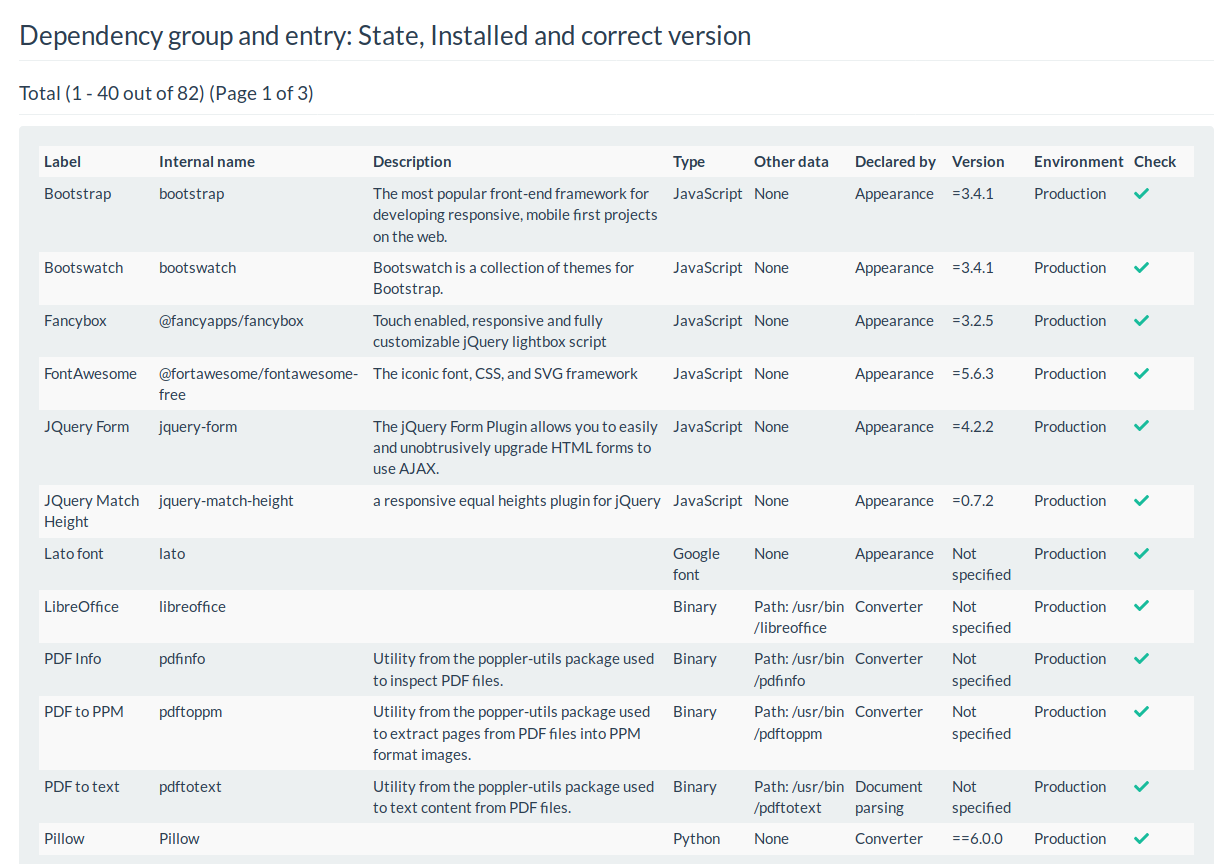Click the FontAwesome label cell
The width and height of the screenshot is (1225, 864).
[x=90, y=374]
